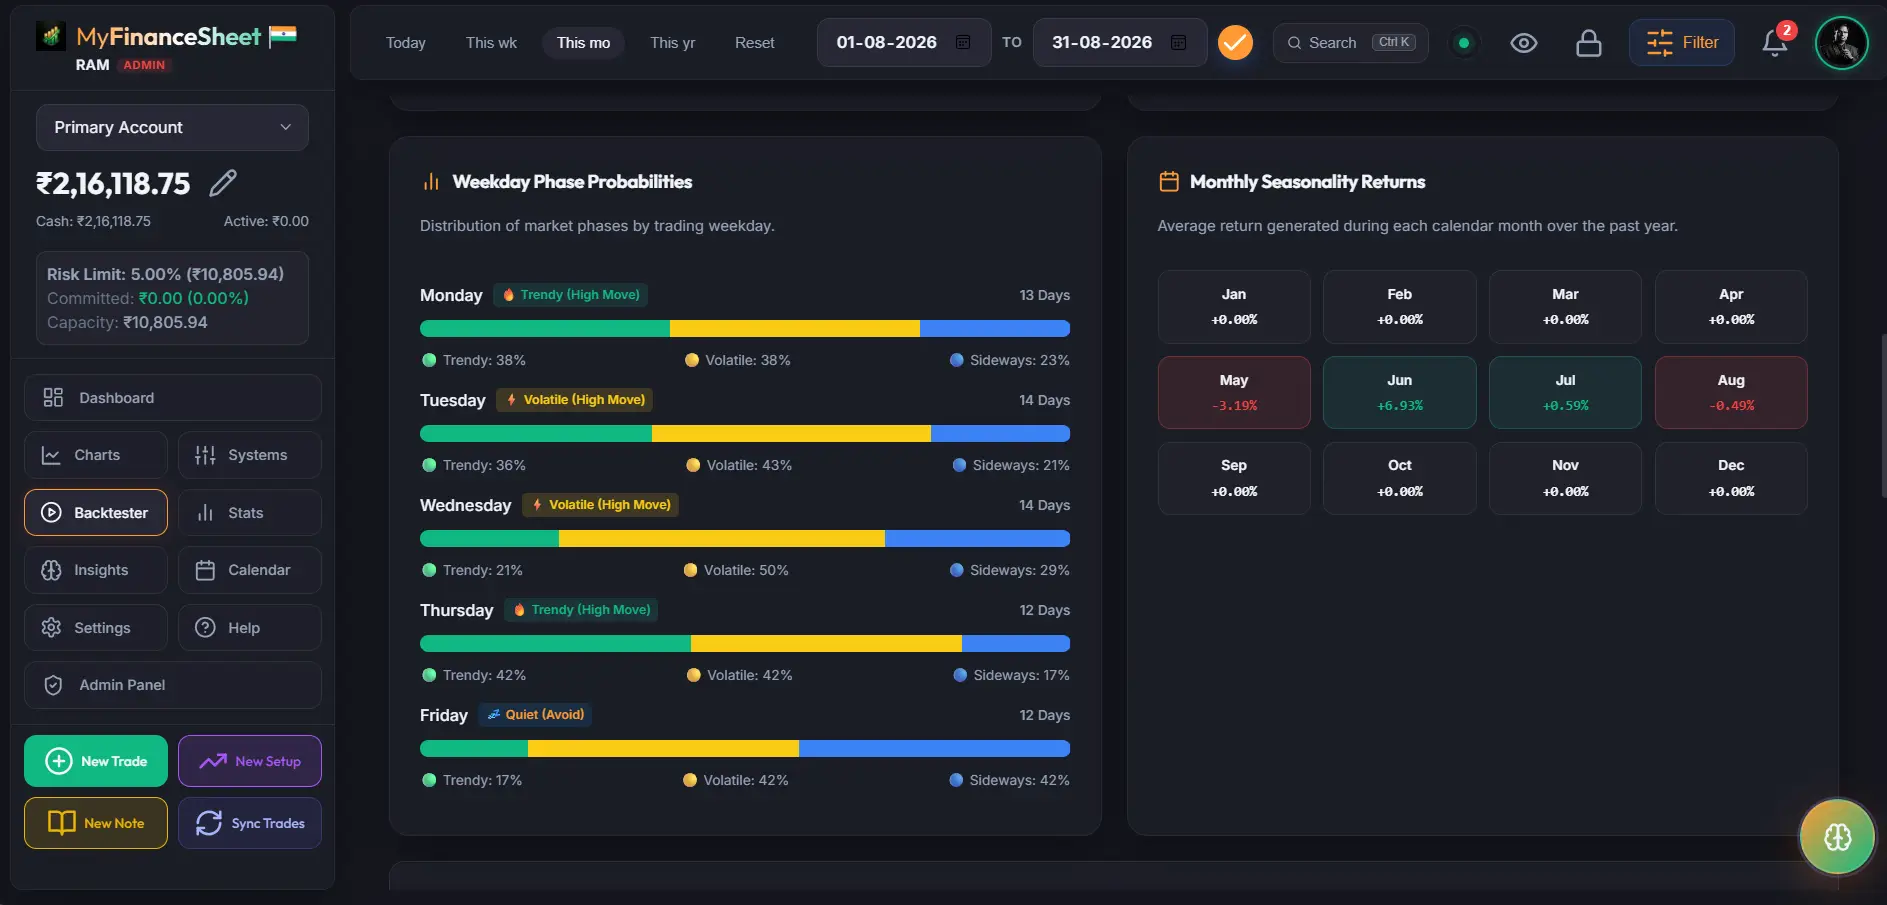Screen dimensions: 1887x905
Task: Click the end date field 31-08-2026
Action: point(1120,43)
